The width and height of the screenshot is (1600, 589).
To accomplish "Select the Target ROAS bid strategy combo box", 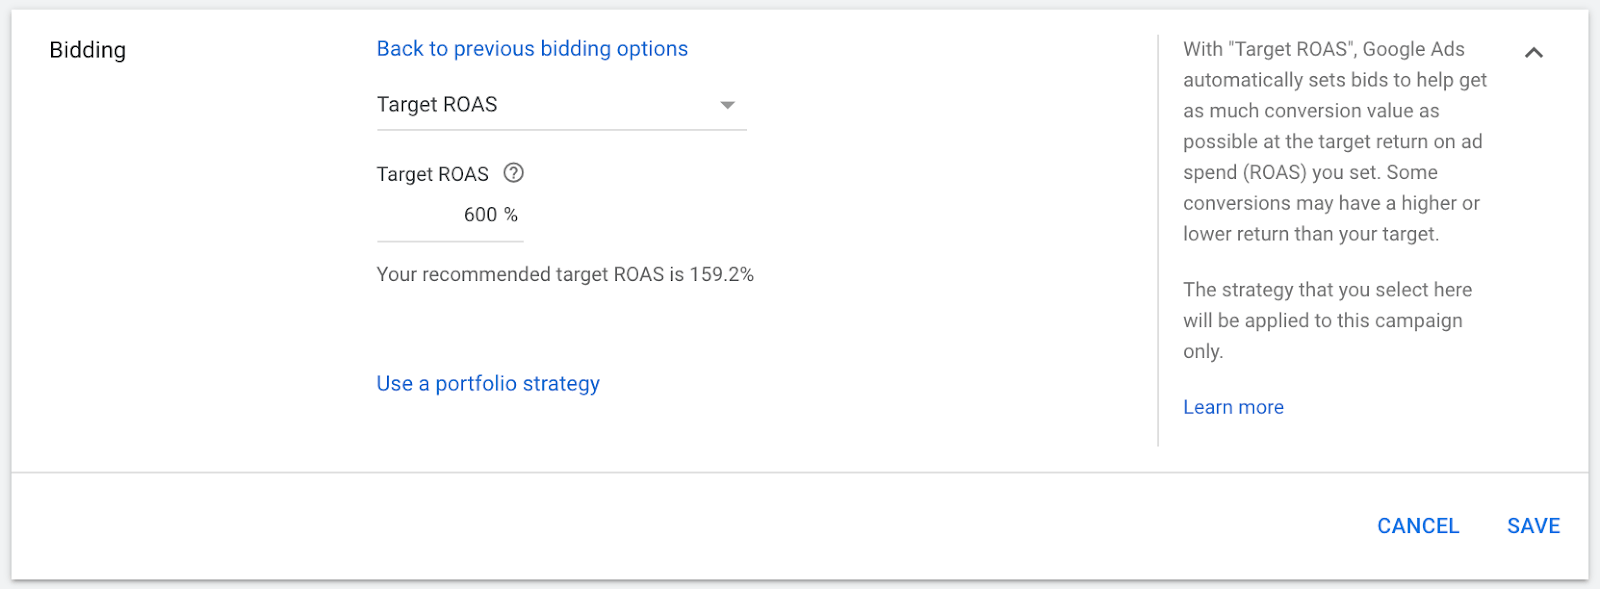I will pyautogui.click(x=561, y=105).
